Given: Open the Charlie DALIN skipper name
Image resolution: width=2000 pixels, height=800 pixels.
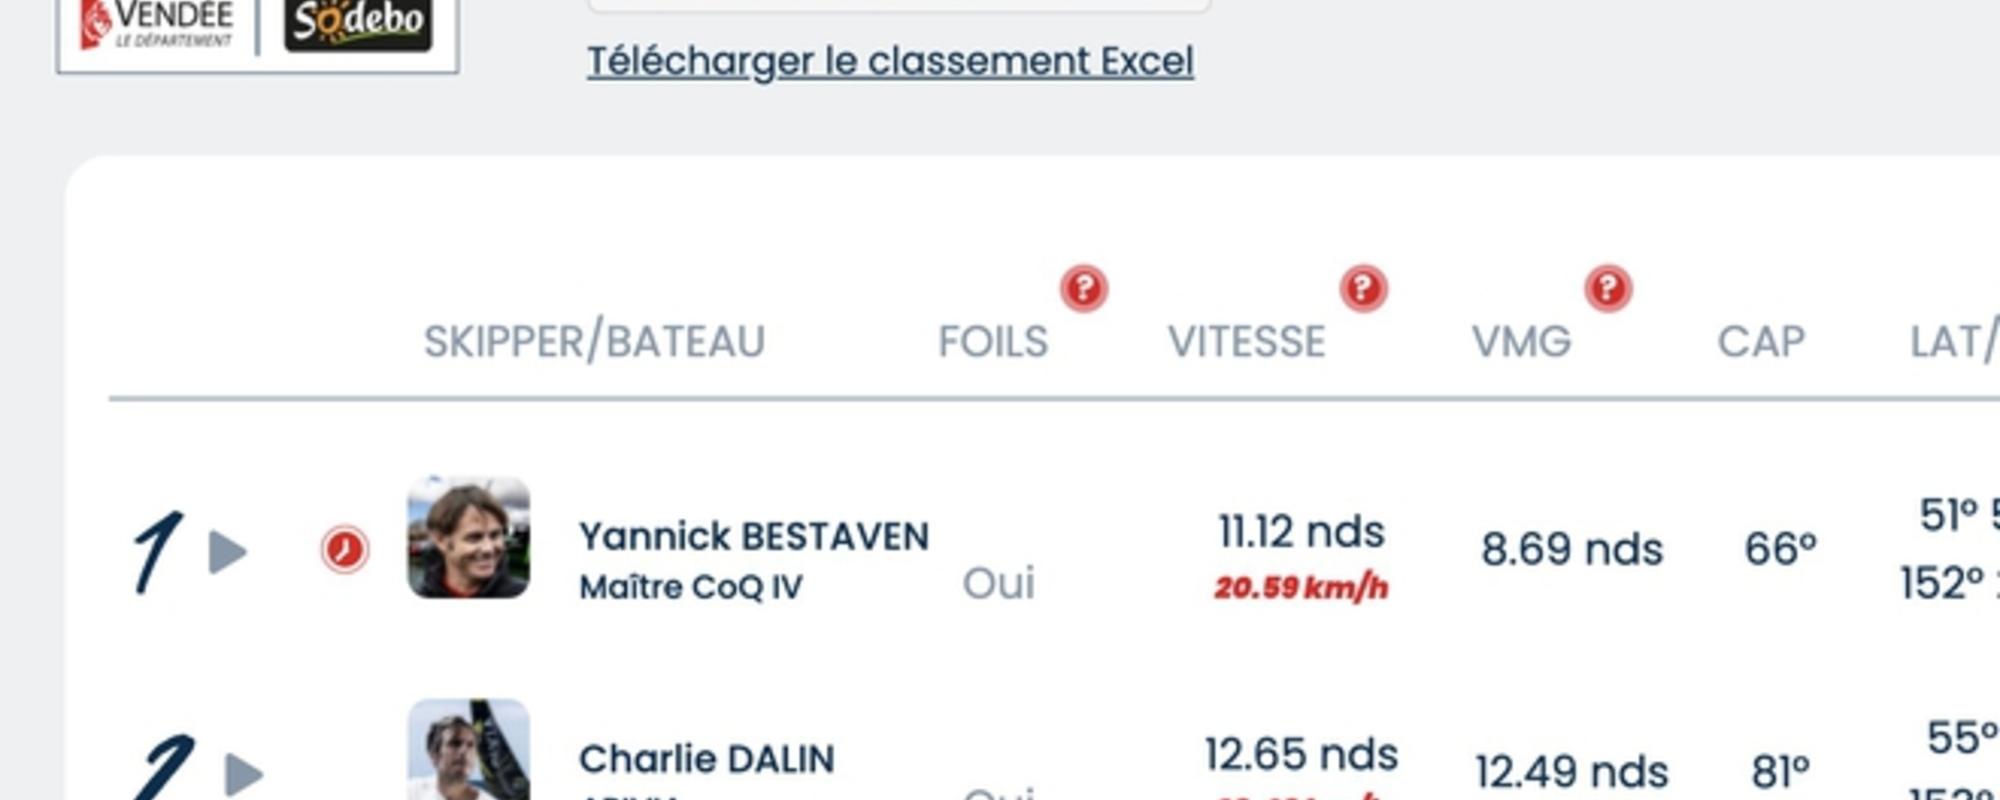Looking at the screenshot, I should pos(706,759).
